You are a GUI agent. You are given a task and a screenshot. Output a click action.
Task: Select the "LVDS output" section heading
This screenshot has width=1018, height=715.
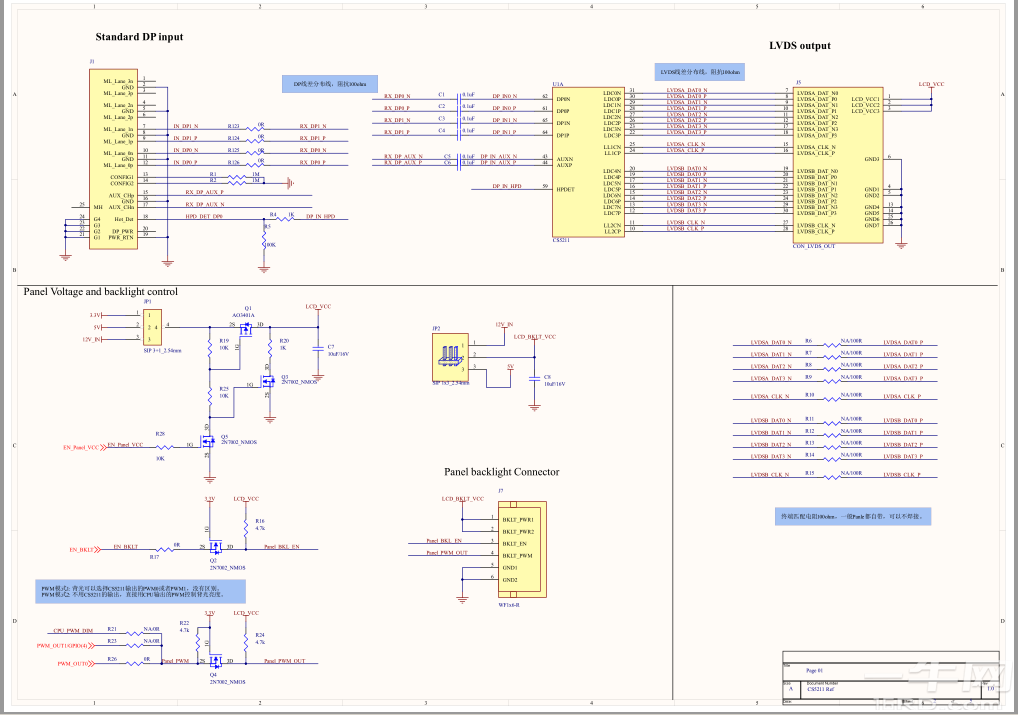click(799, 46)
